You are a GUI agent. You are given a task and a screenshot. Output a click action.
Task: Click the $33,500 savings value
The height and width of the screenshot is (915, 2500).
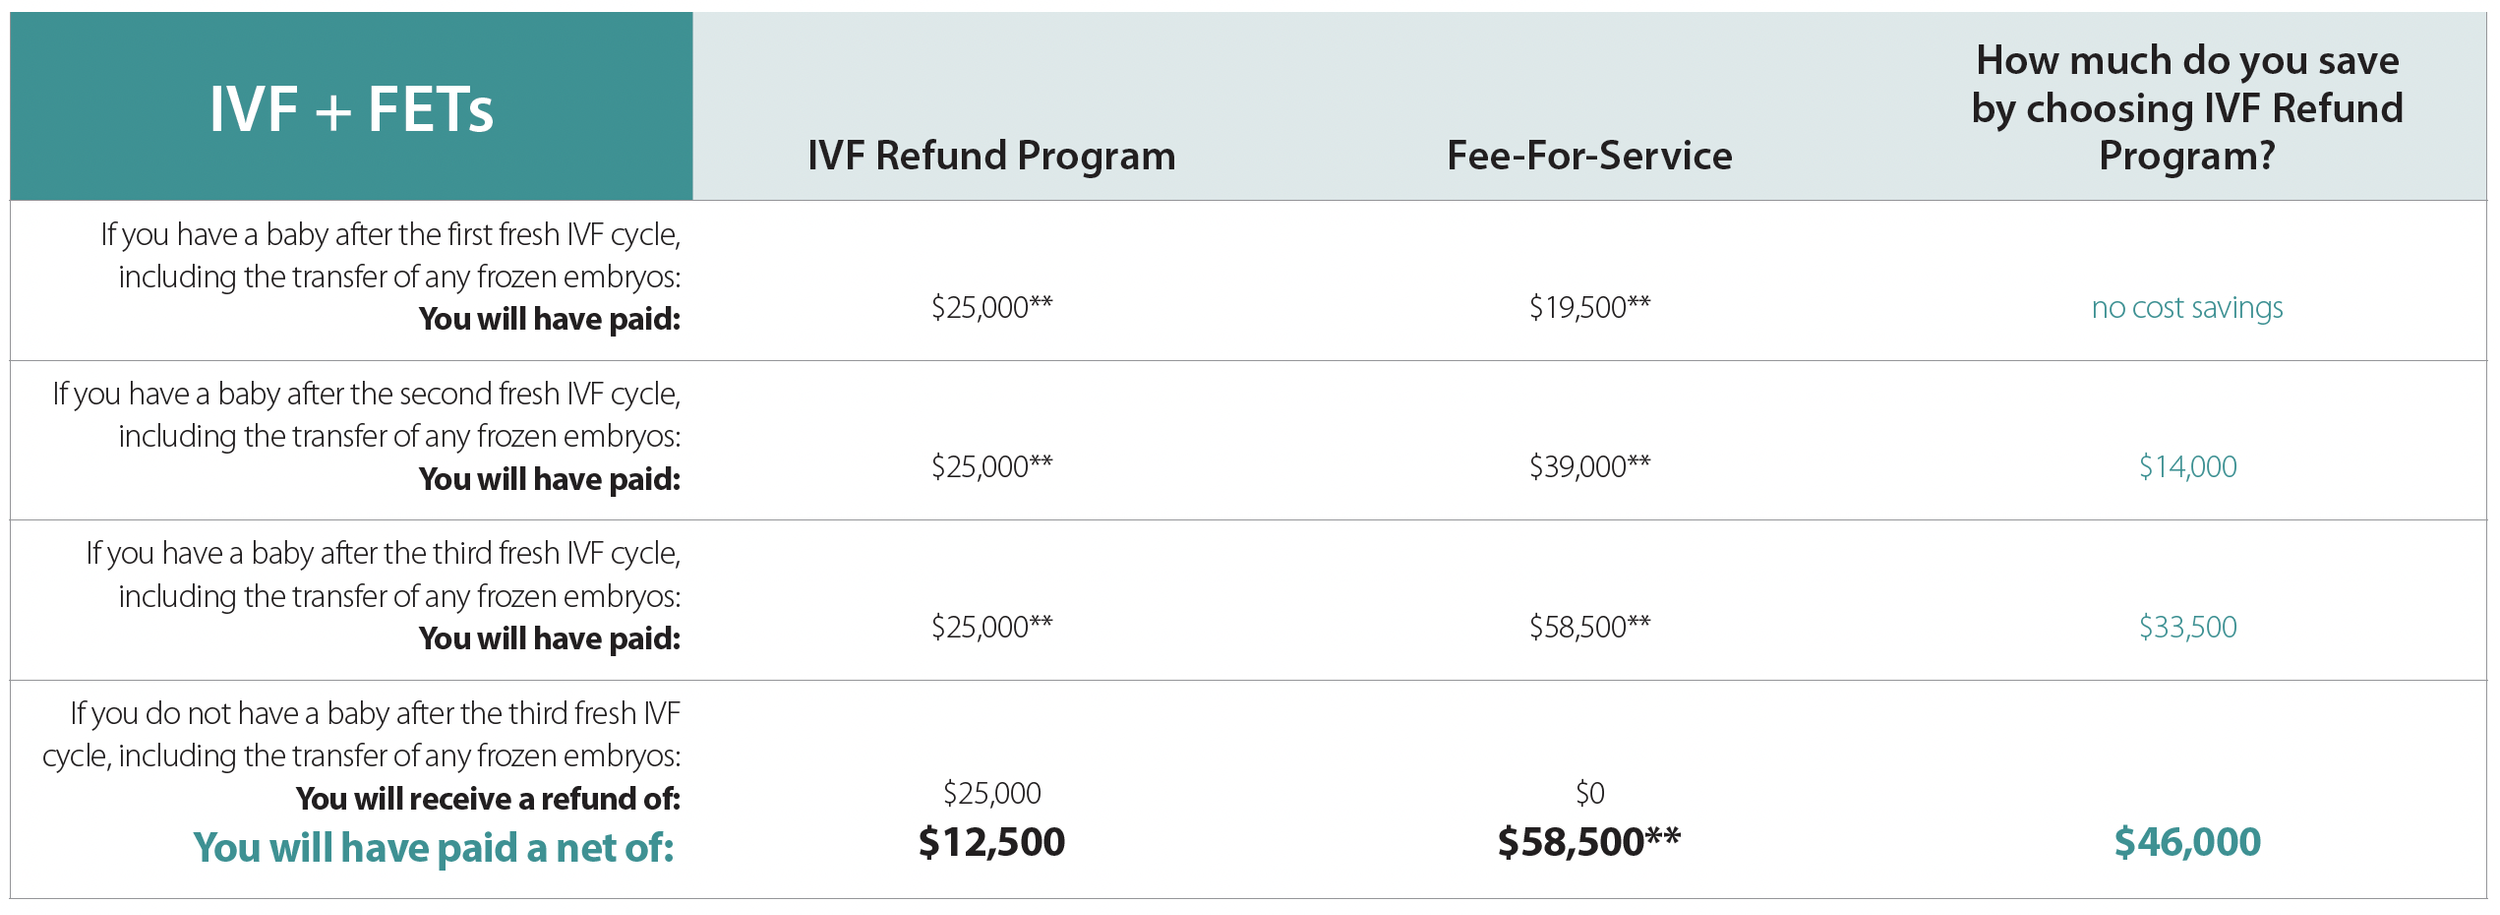tap(2187, 627)
